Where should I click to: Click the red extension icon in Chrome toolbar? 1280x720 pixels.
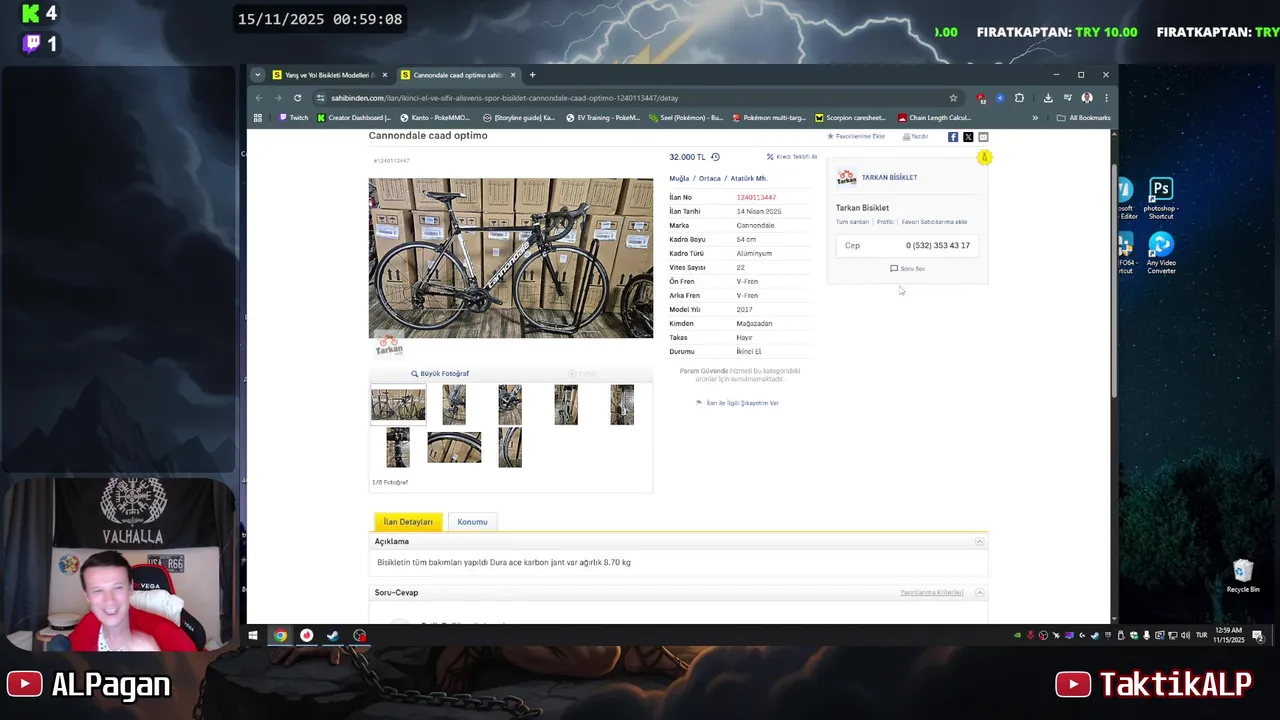tap(981, 98)
